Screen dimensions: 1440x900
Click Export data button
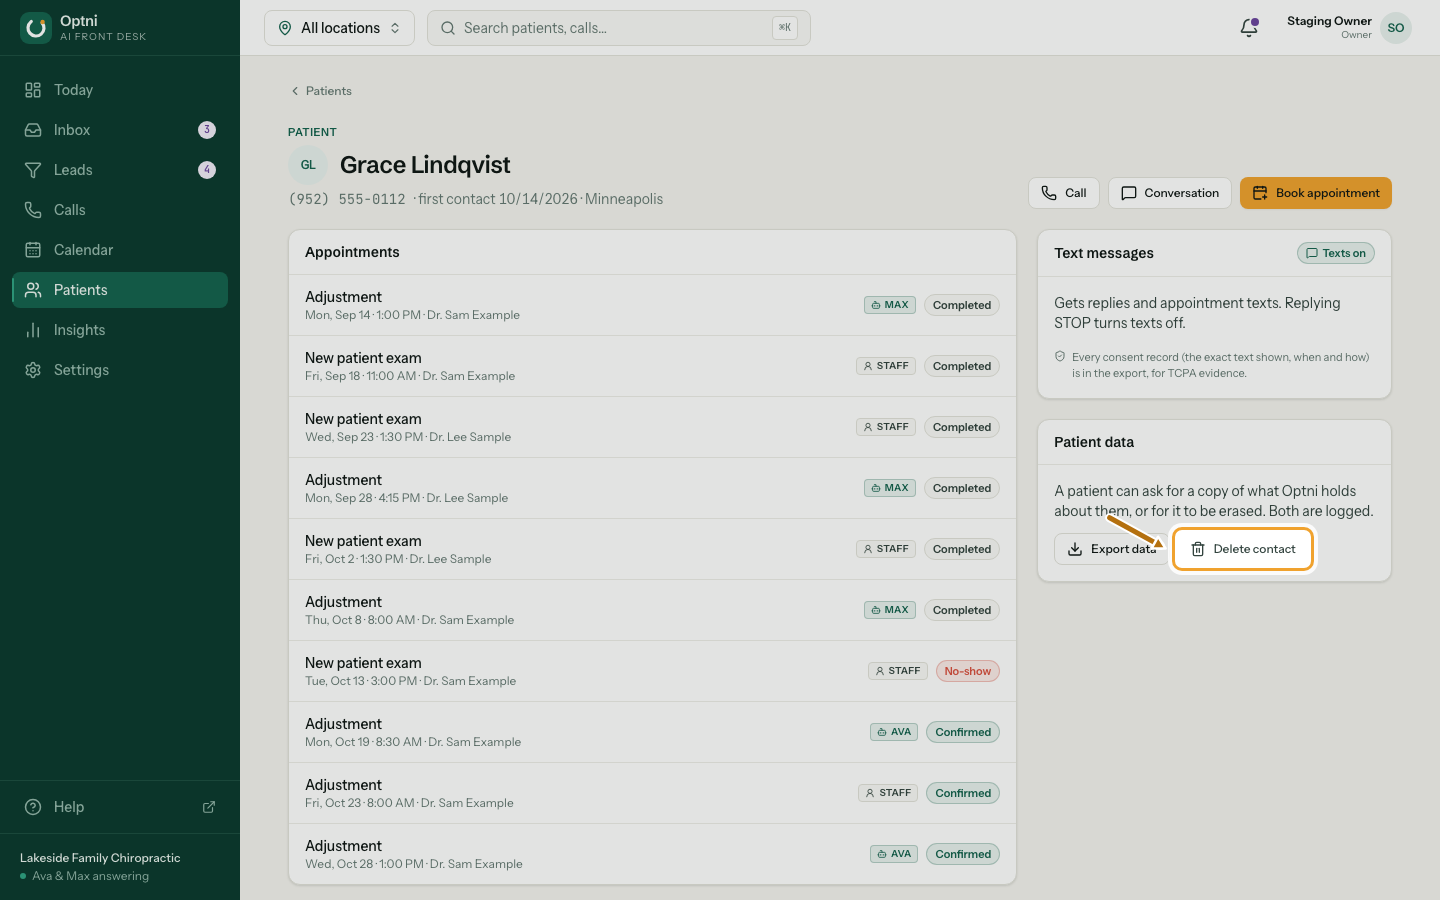1111,549
